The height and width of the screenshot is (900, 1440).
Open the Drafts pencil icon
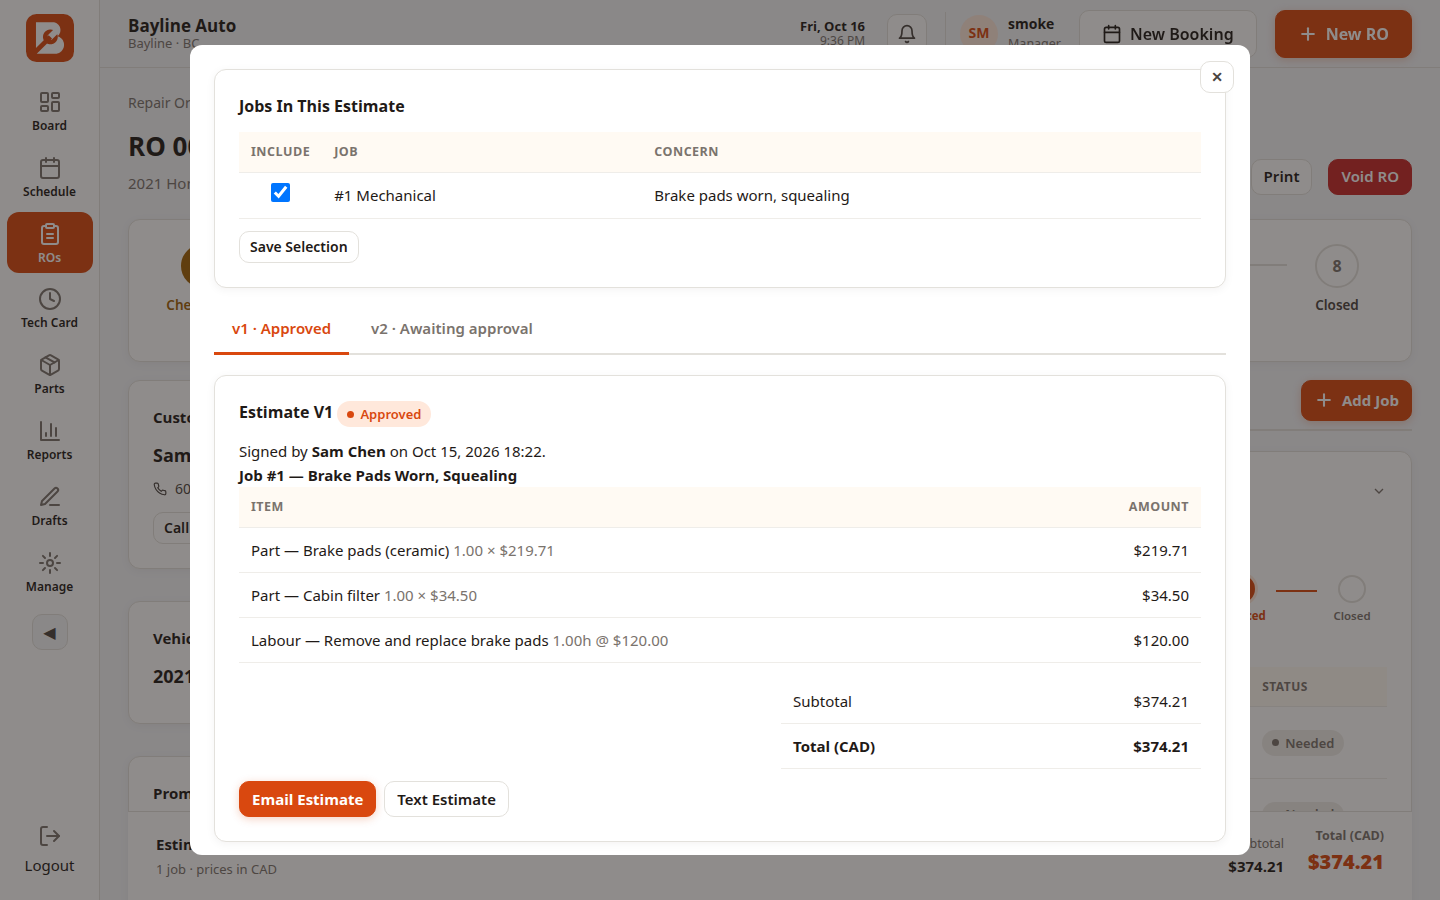(x=49, y=497)
